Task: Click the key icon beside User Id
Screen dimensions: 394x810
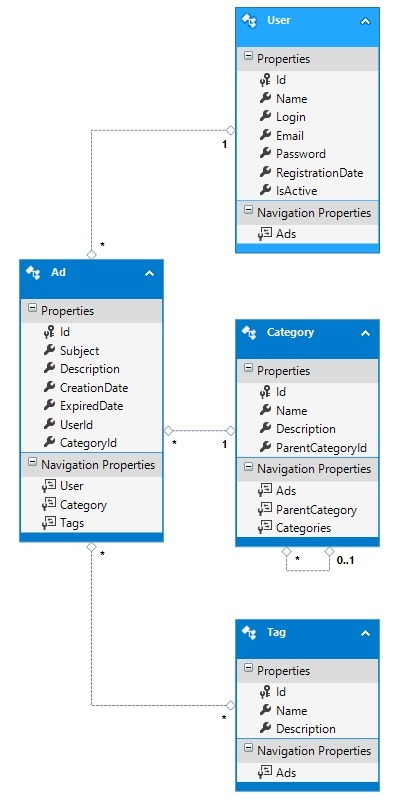Action: (265, 80)
